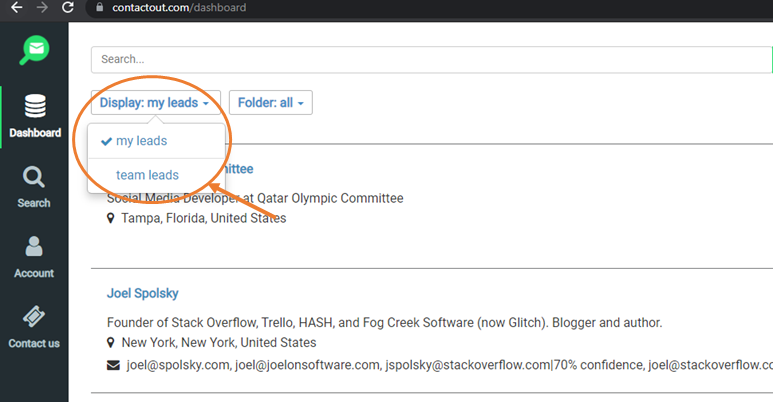Click the browser address bar URL

coord(179,7)
